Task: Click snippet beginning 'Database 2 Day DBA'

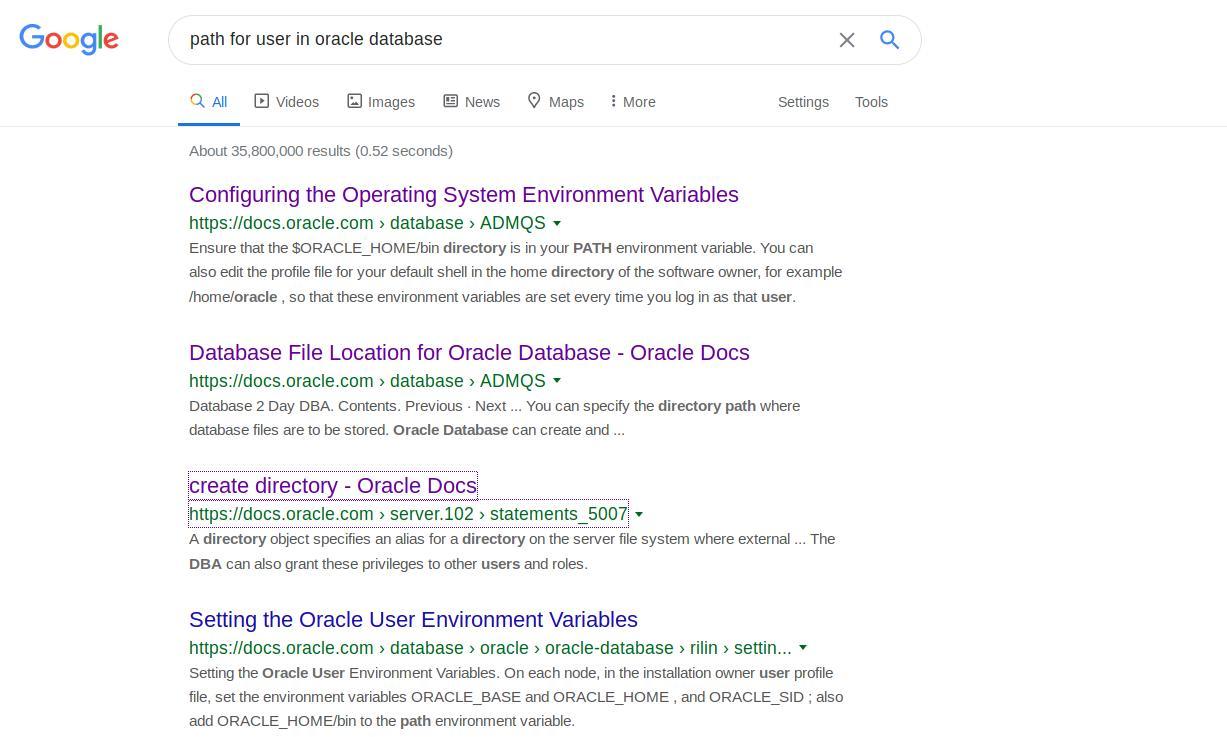Action: tap(494, 418)
